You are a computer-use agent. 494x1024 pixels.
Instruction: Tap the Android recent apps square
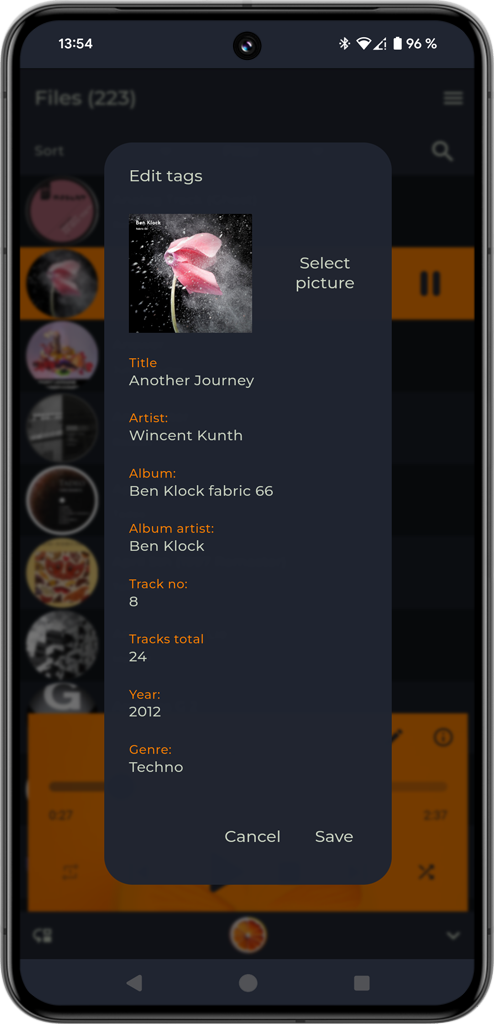pyautogui.click(x=361, y=983)
